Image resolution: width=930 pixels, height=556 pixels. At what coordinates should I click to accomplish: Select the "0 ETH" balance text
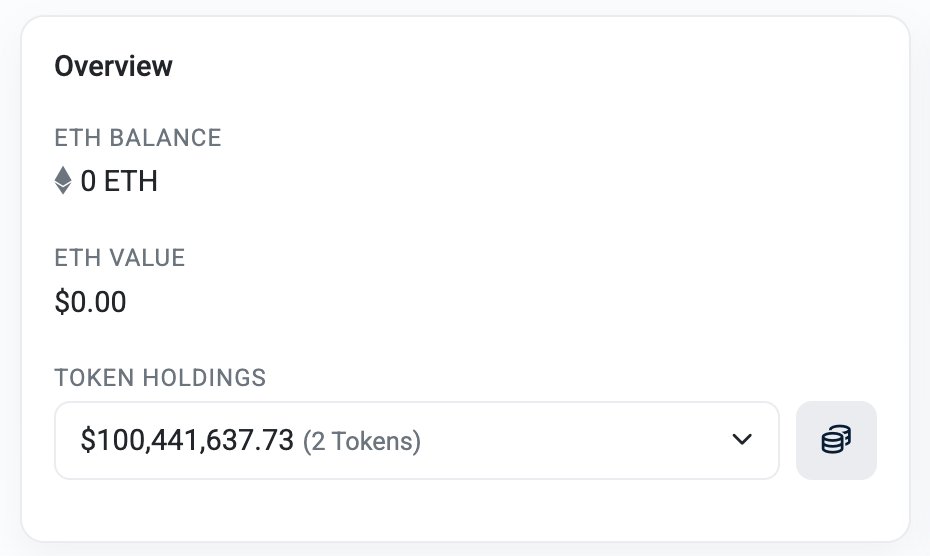(x=119, y=182)
